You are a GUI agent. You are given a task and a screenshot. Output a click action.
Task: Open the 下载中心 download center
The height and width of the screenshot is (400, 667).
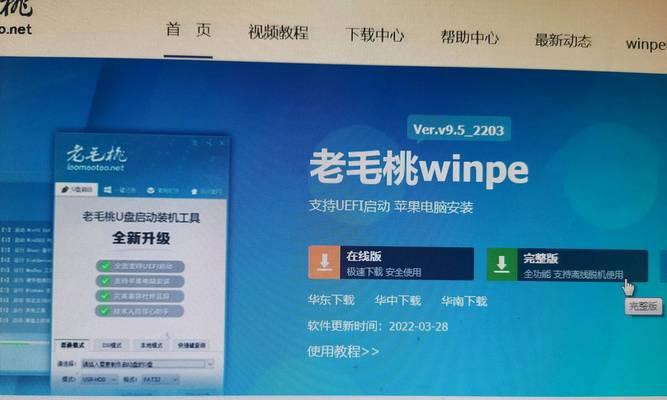375,35
